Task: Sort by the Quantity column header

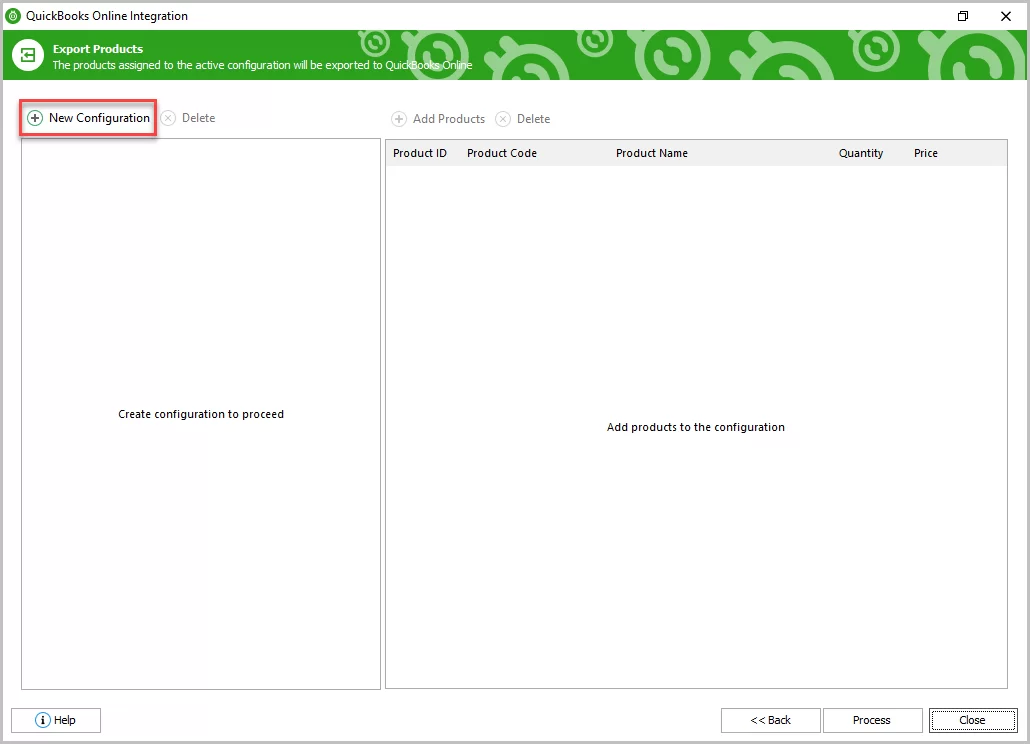Action: coord(861,152)
